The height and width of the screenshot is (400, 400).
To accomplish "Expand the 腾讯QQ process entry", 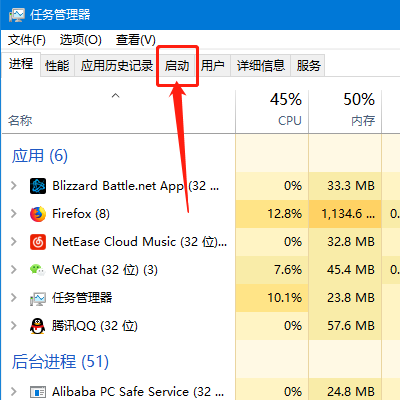I will click(x=14, y=326).
